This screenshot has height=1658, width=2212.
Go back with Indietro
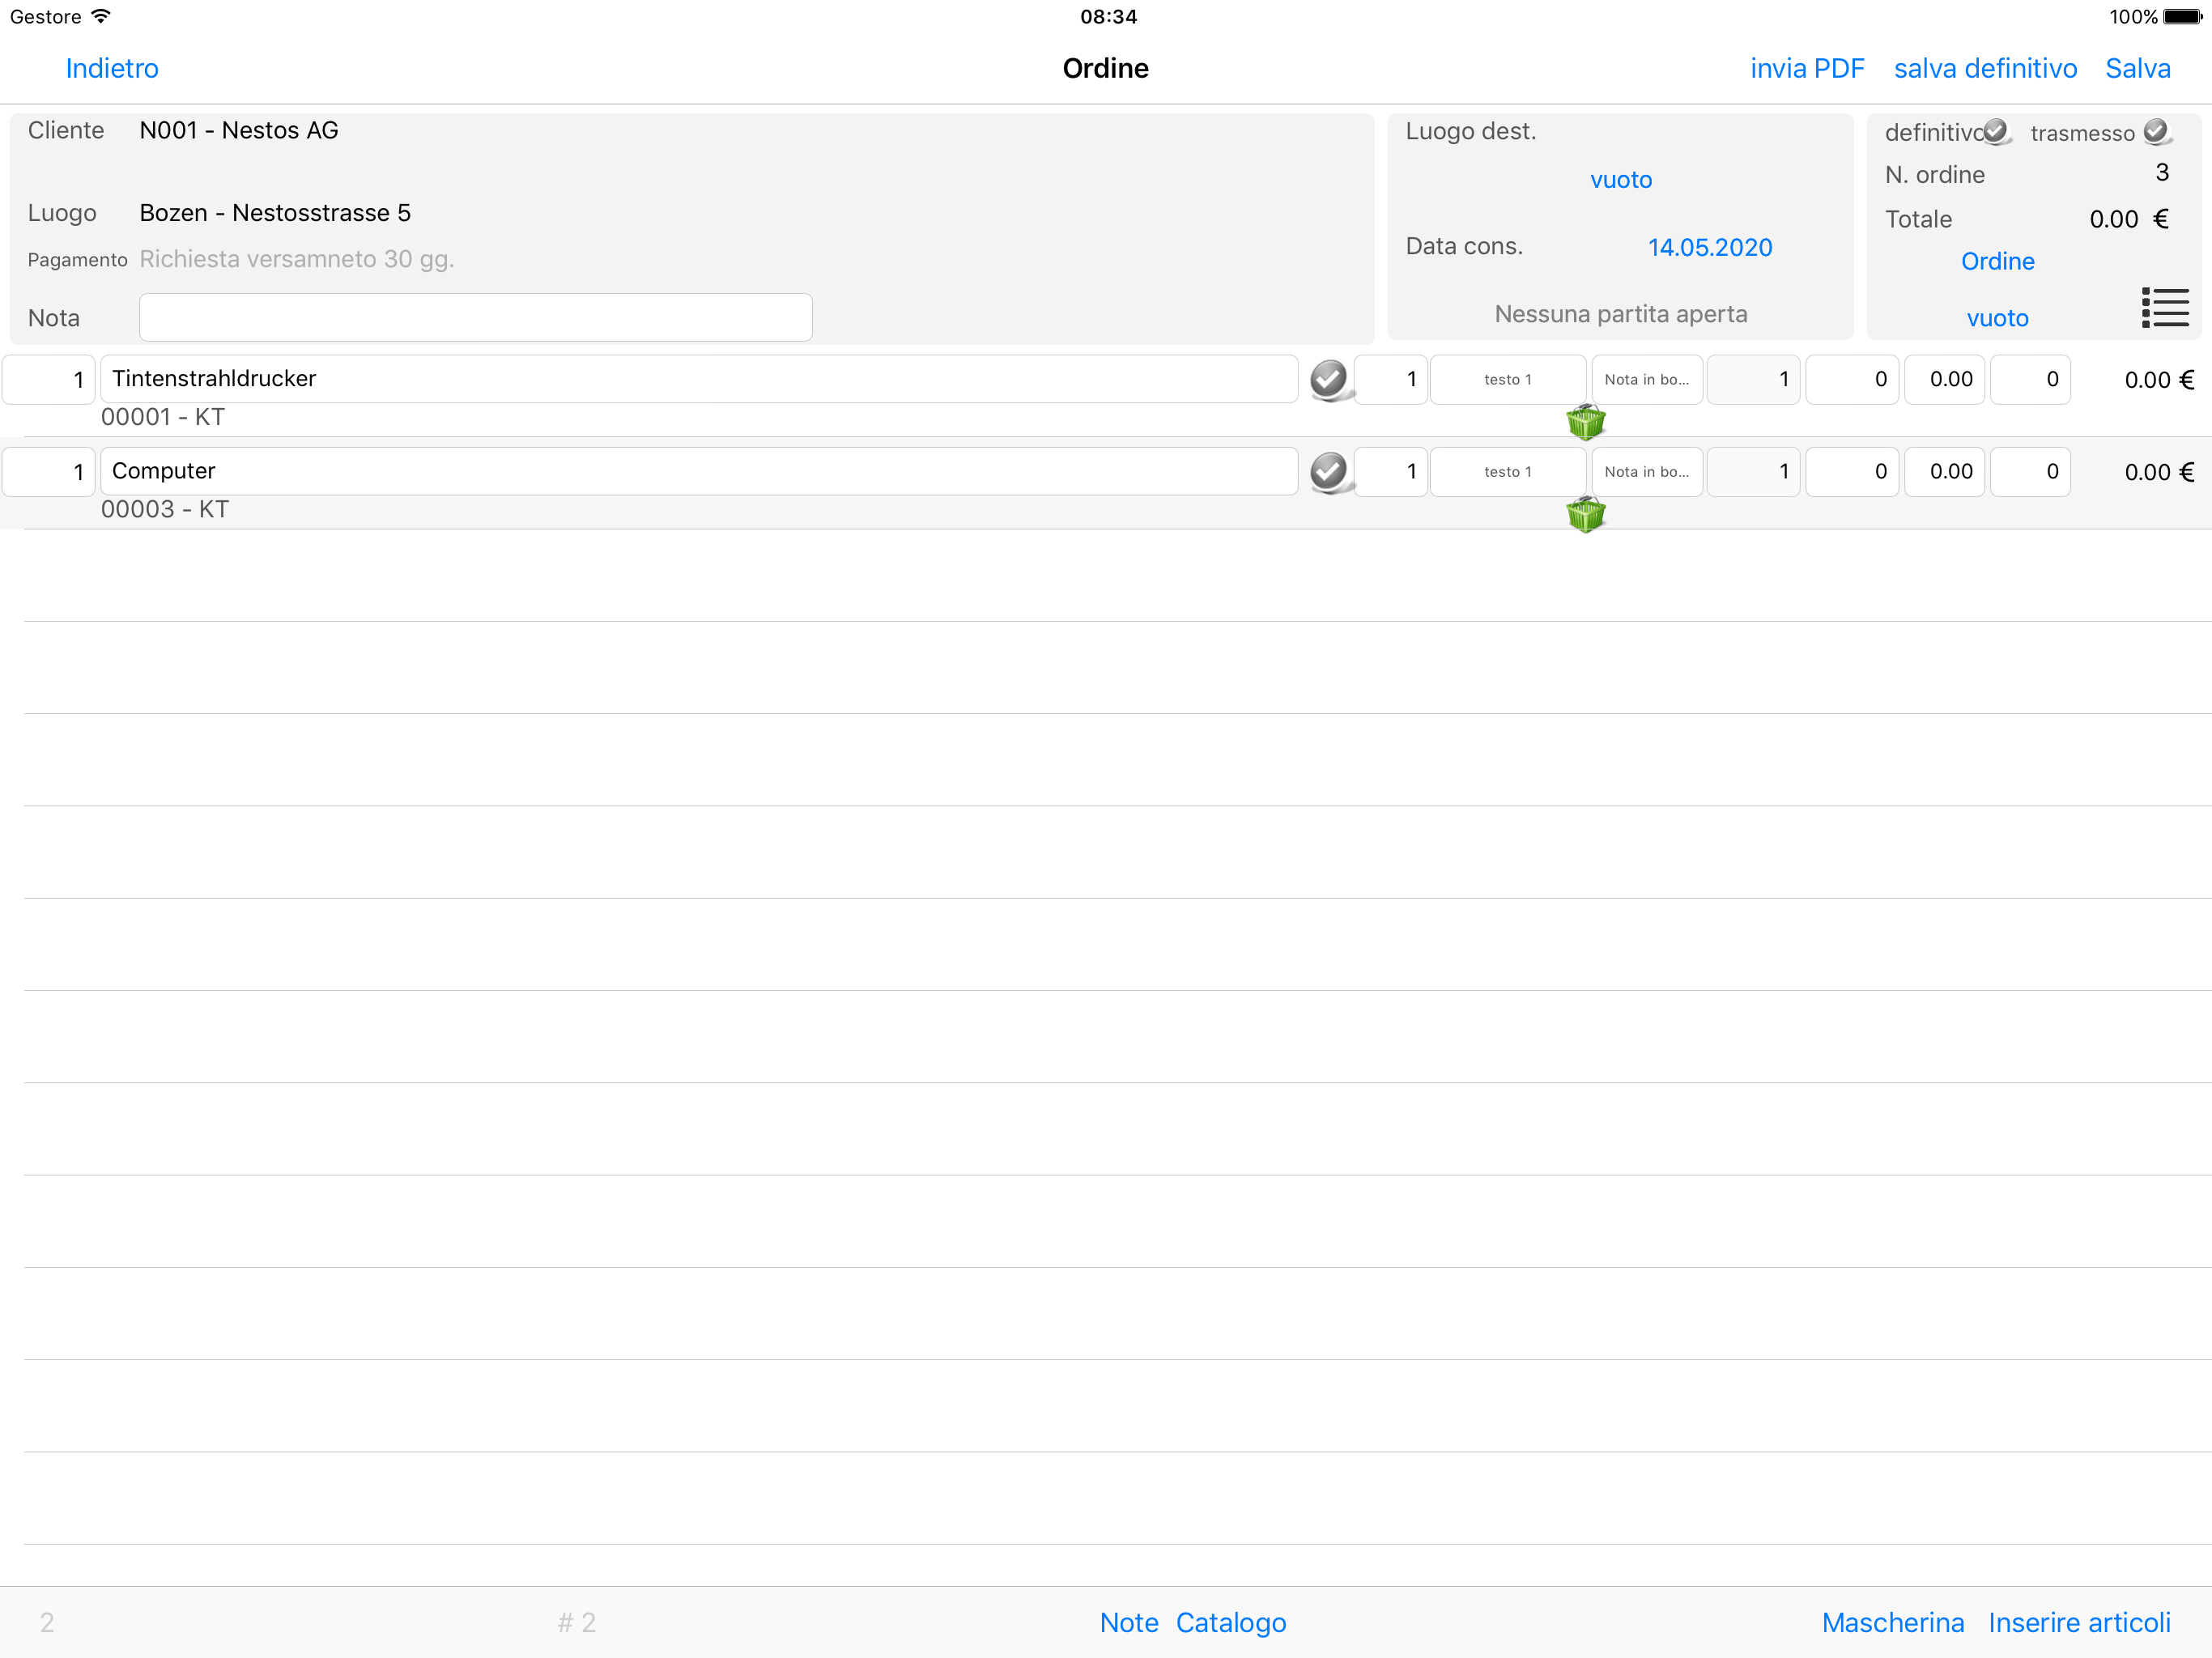[x=112, y=68]
